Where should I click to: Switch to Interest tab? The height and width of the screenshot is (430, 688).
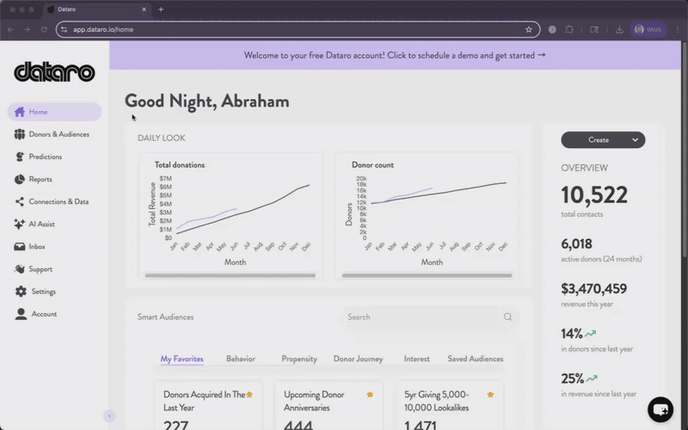click(417, 358)
